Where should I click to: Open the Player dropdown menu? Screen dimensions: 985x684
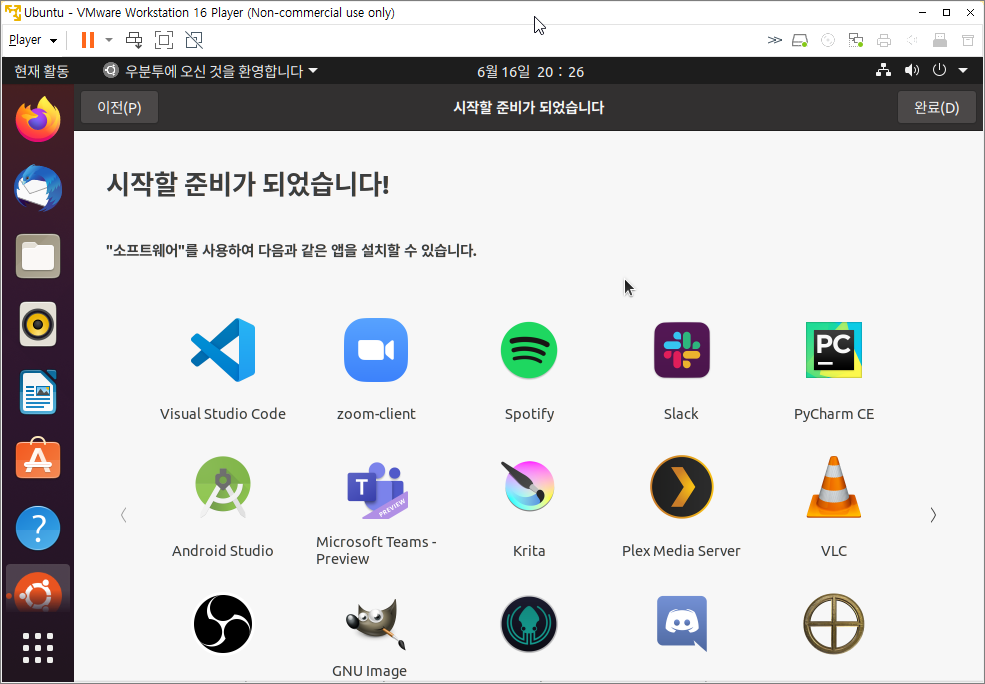tap(33, 40)
